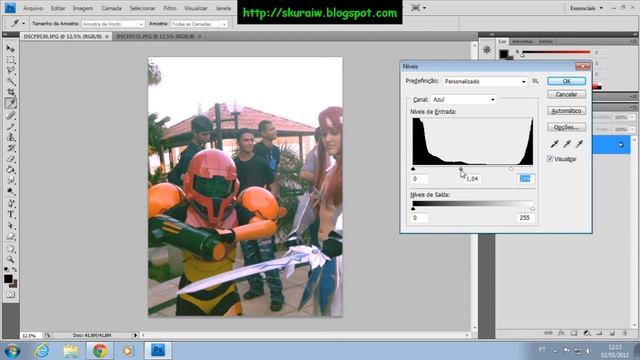The image size is (640, 360).
Task: Select the Shape tool
Action: pyautogui.click(x=11, y=236)
